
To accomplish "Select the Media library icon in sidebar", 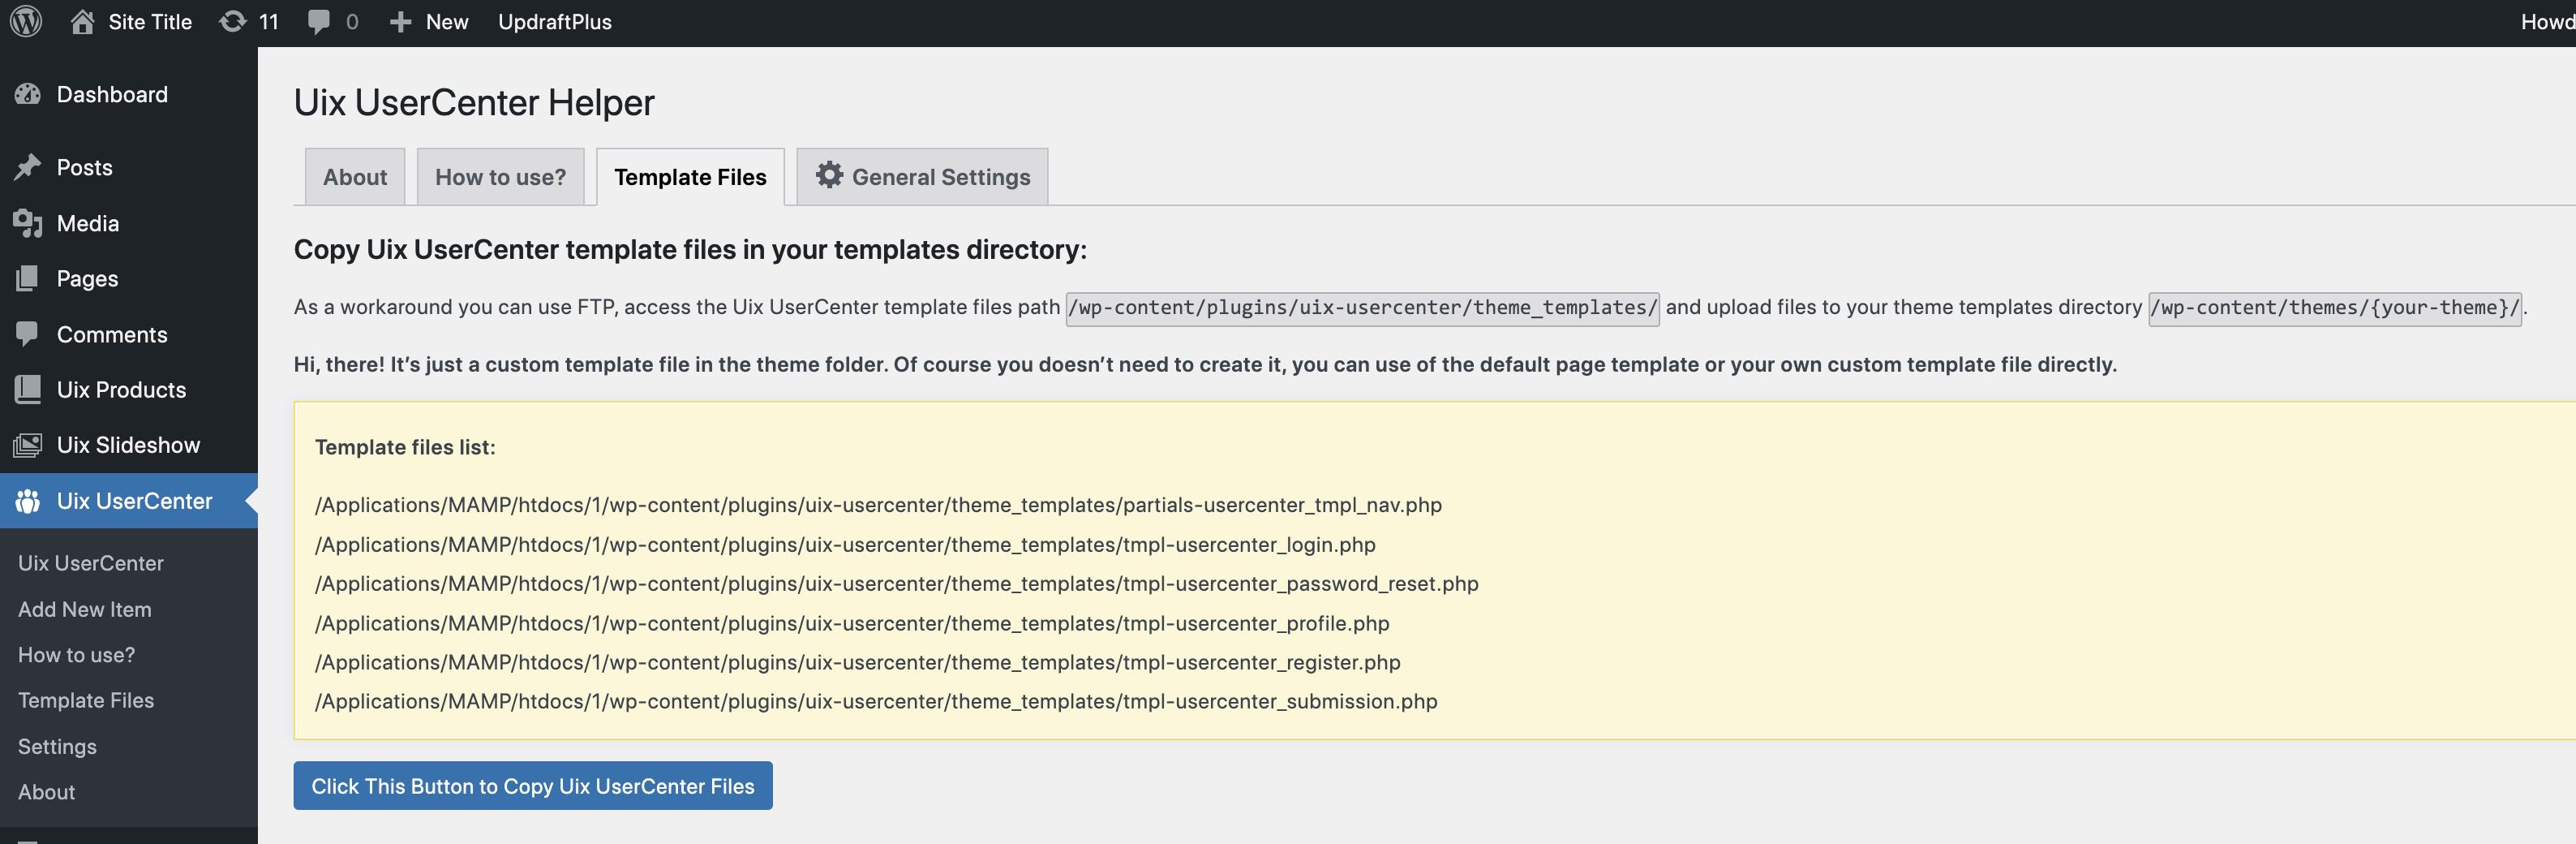I will point(27,223).
